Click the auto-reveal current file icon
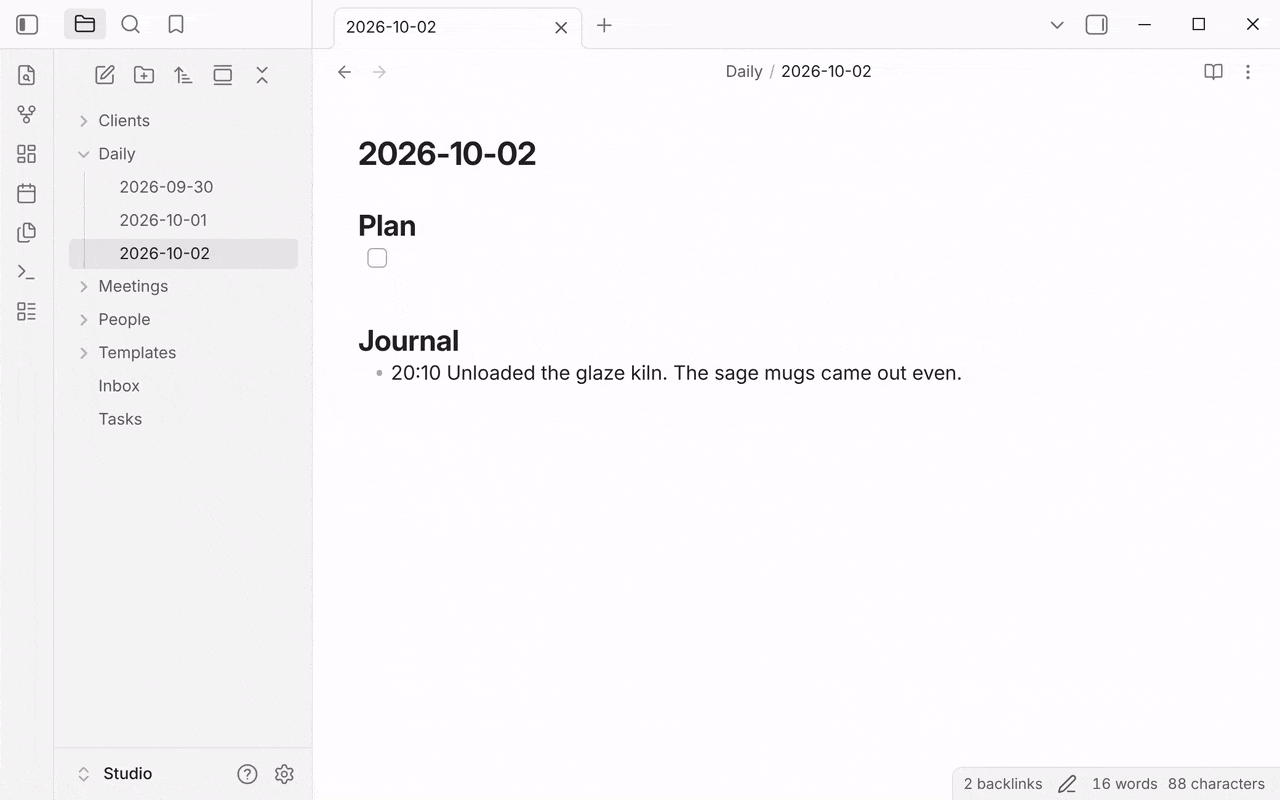This screenshot has width=1280, height=800. (223, 75)
